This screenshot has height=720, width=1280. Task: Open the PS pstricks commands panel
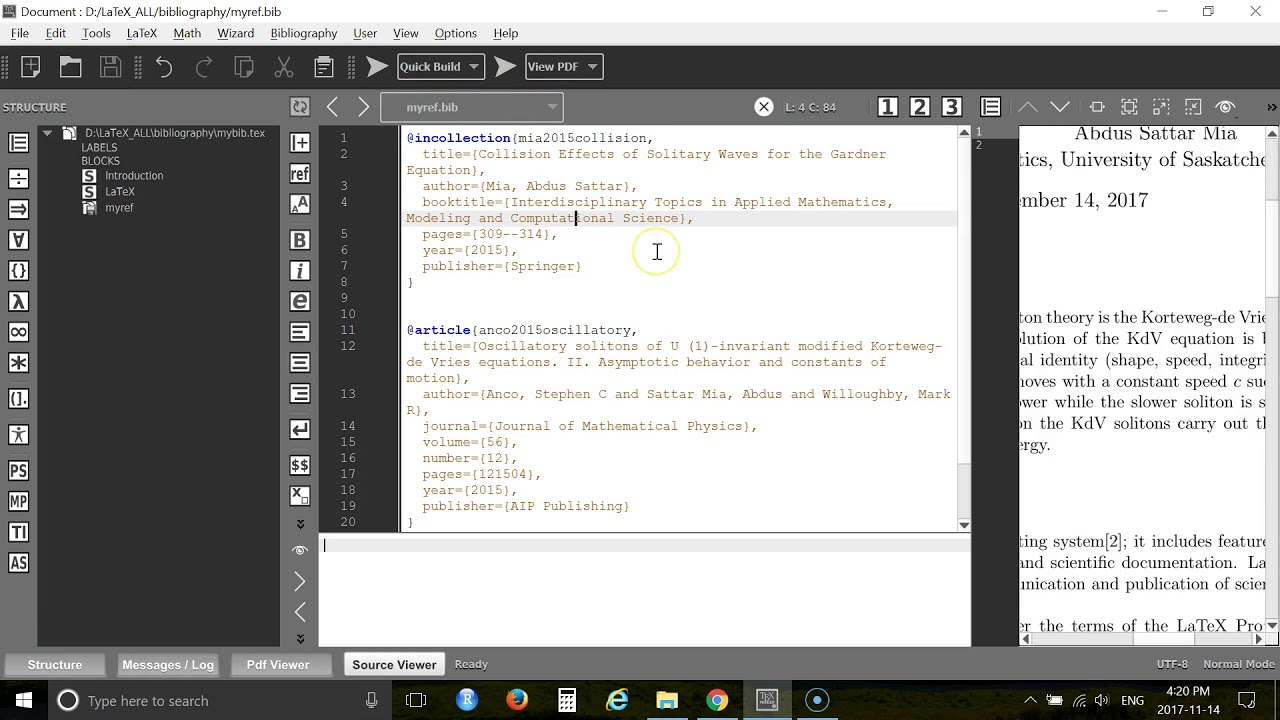18,471
